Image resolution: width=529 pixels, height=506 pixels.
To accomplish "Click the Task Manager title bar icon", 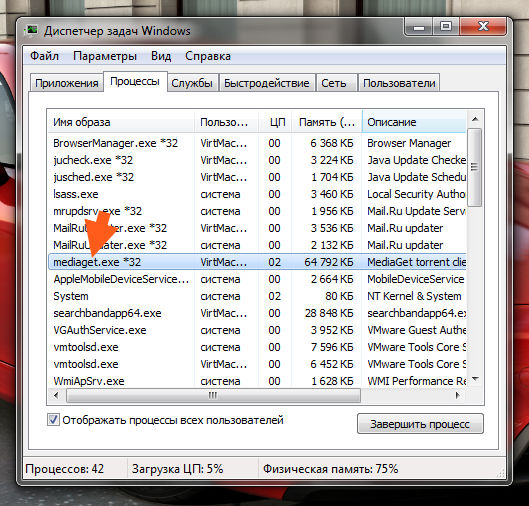I will [32, 31].
